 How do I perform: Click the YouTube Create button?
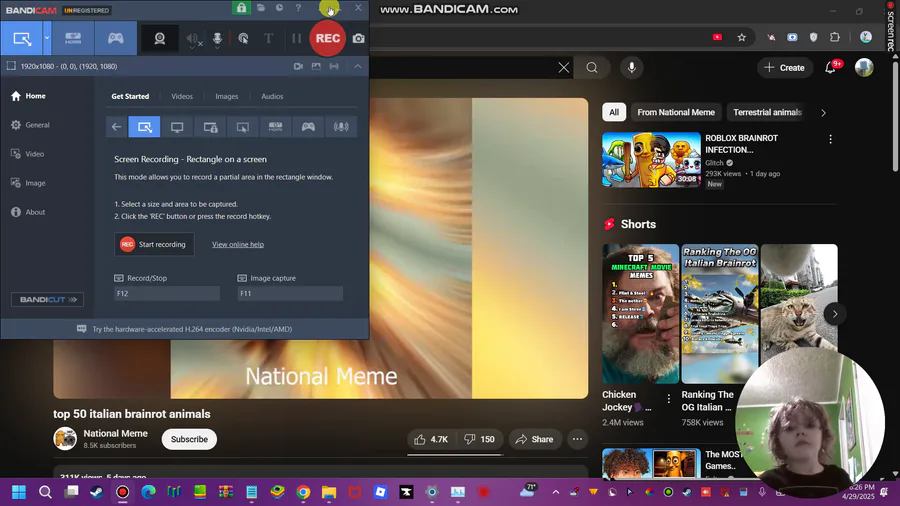(785, 68)
